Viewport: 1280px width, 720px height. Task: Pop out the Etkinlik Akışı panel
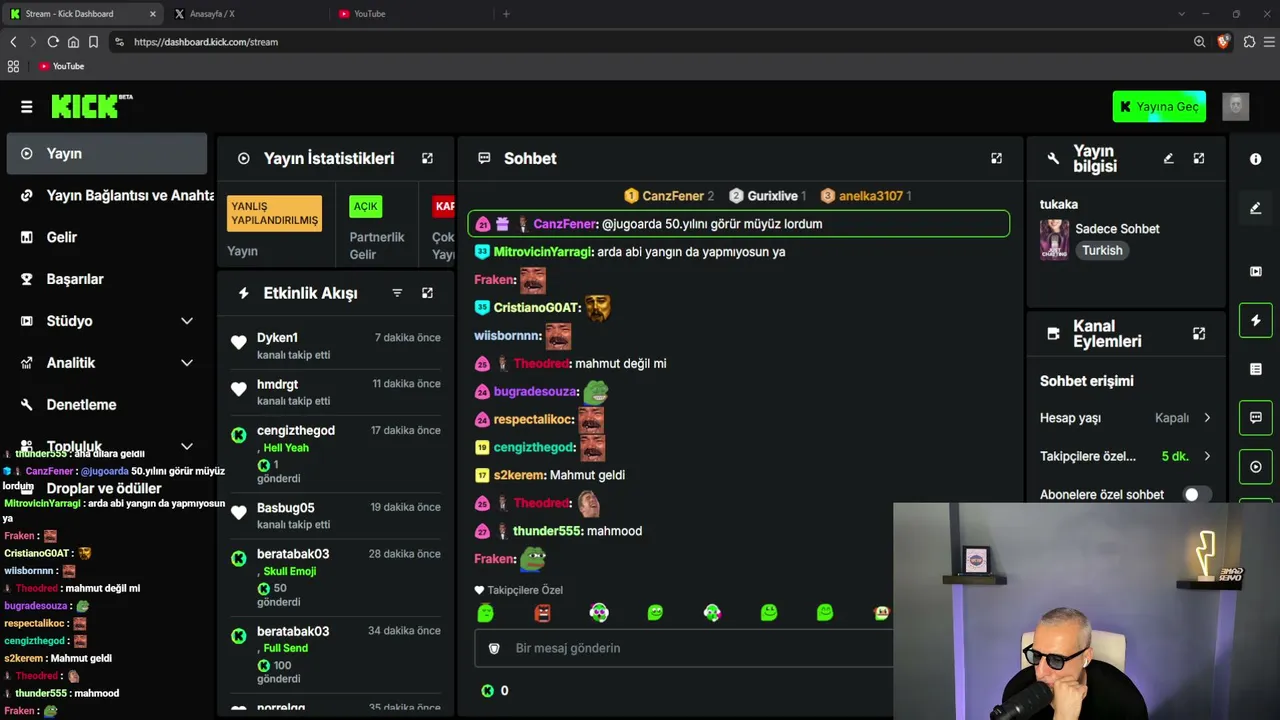[x=427, y=293]
